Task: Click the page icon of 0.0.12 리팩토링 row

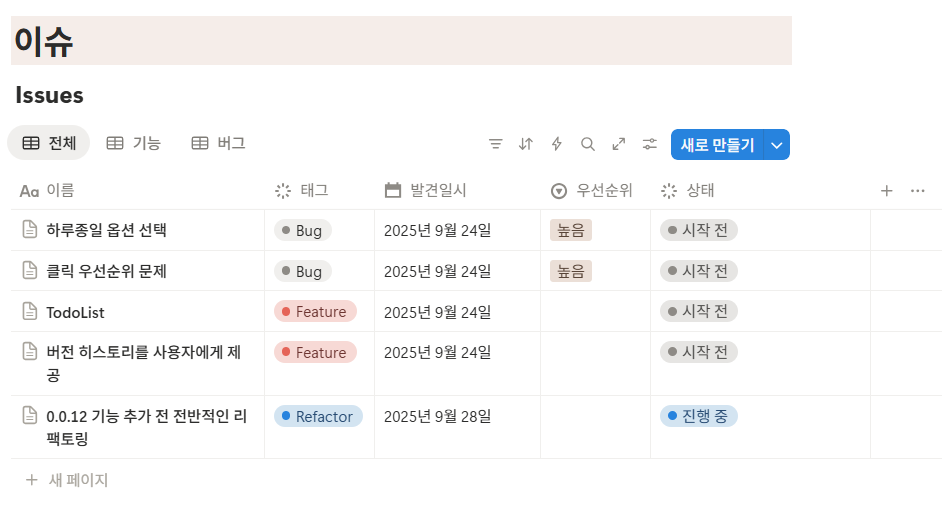Action: 30,416
